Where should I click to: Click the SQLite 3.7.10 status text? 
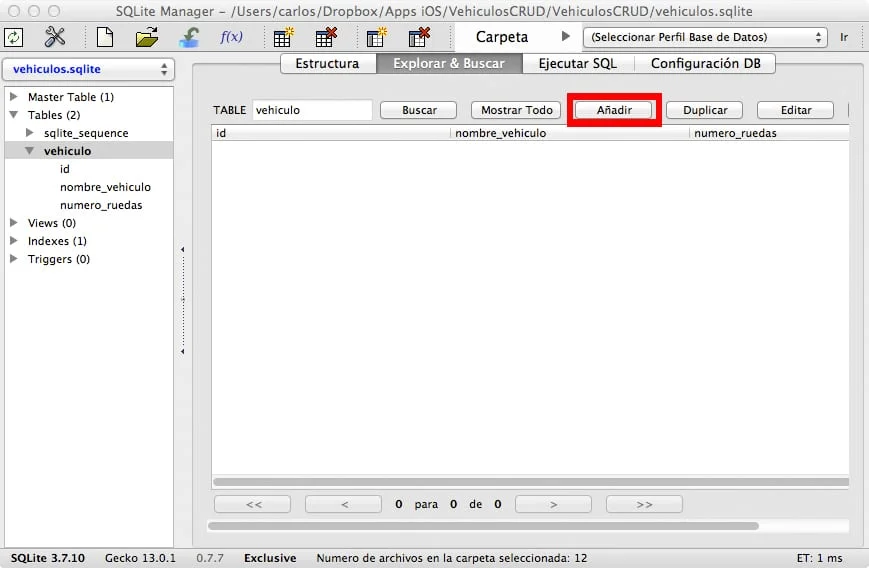tap(48, 558)
